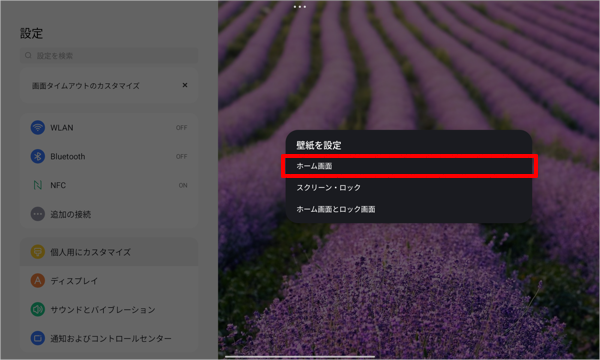Open NFC settings row
The height and width of the screenshot is (360, 600).
coord(109,185)
